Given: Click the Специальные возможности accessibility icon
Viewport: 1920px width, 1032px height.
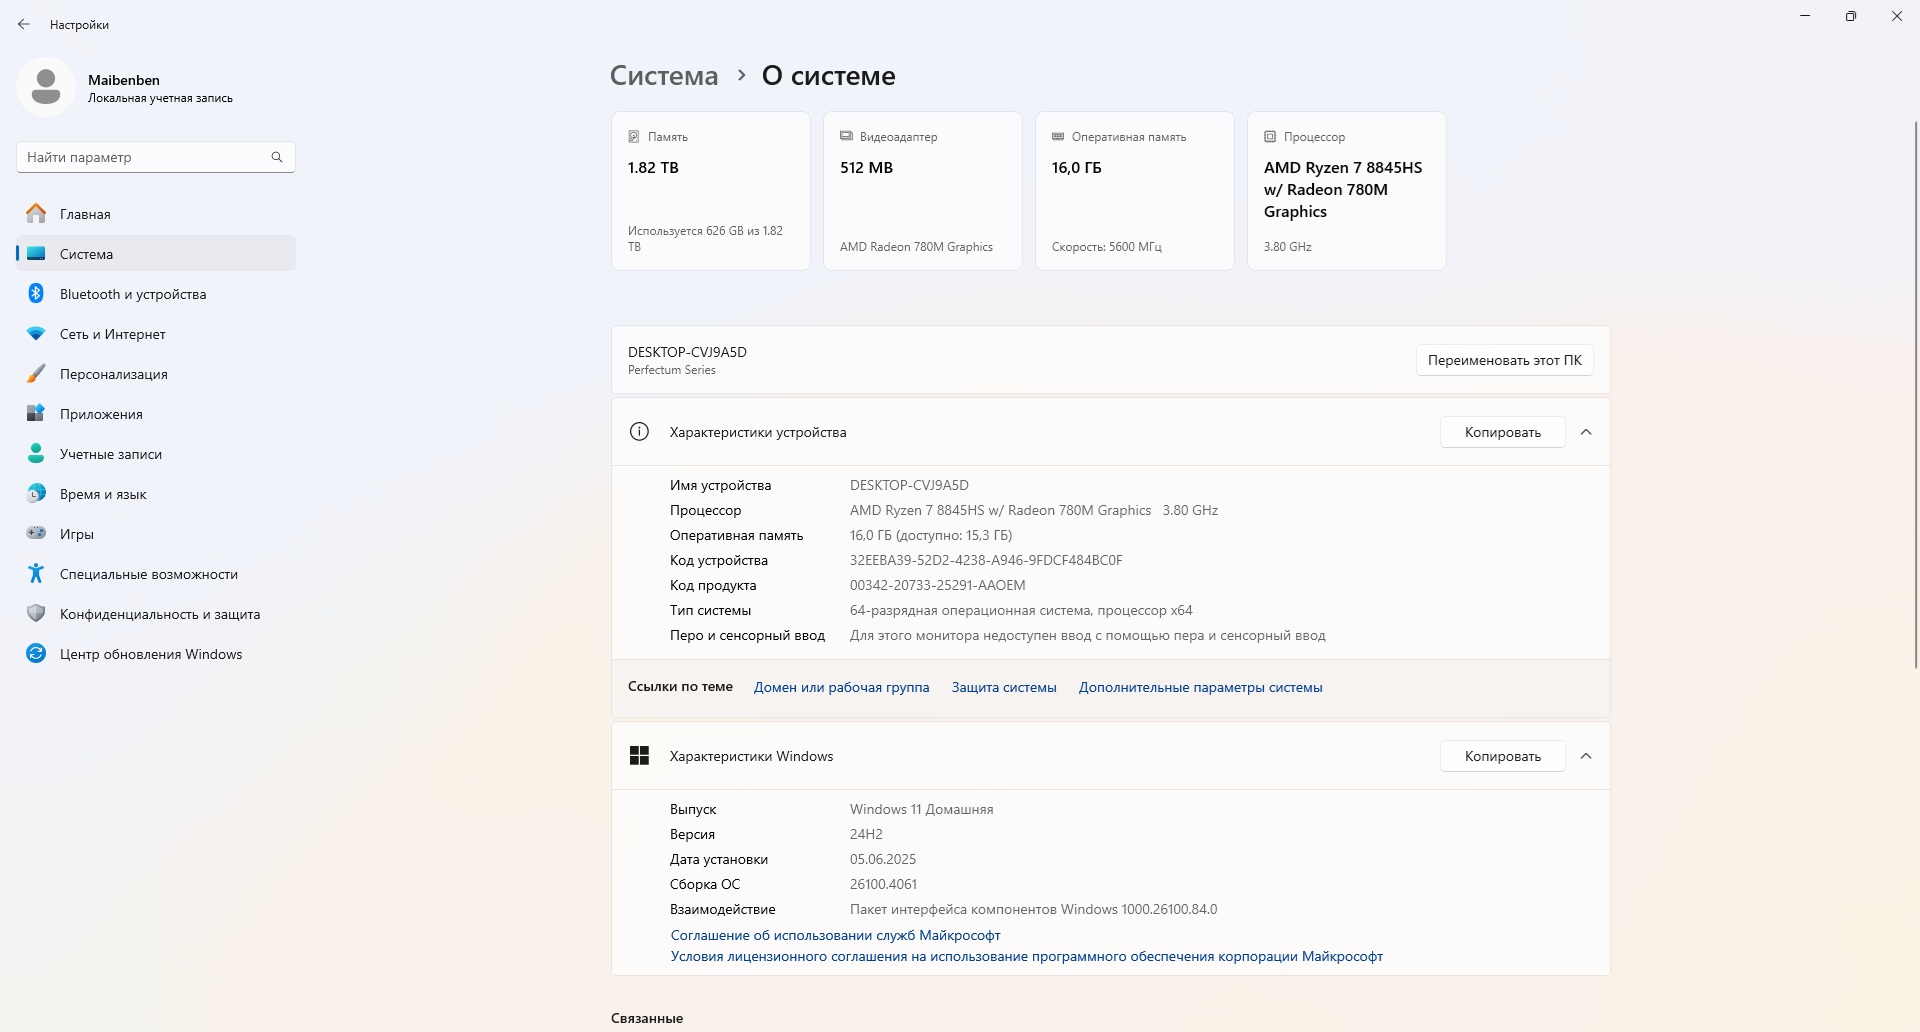Looking at the screenshot, I should click(x=36, y=574).
